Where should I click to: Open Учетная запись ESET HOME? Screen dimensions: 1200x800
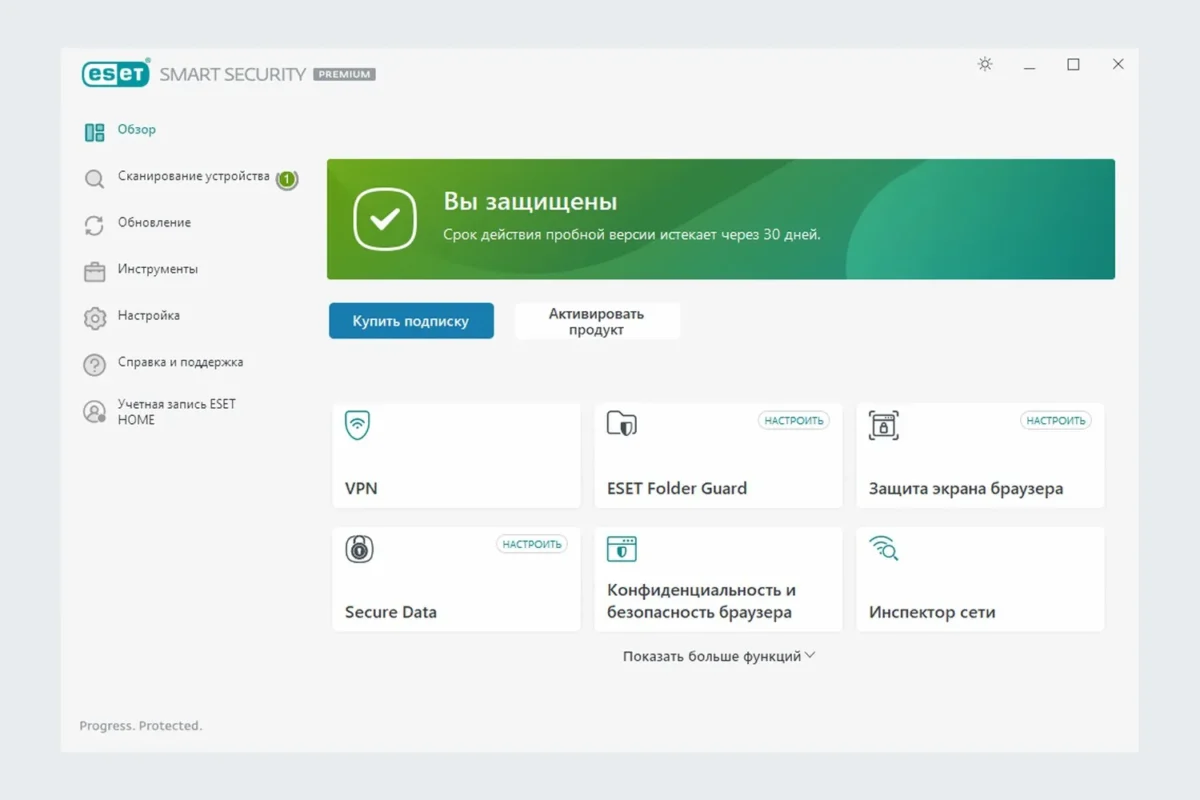(x=177, y=412)
